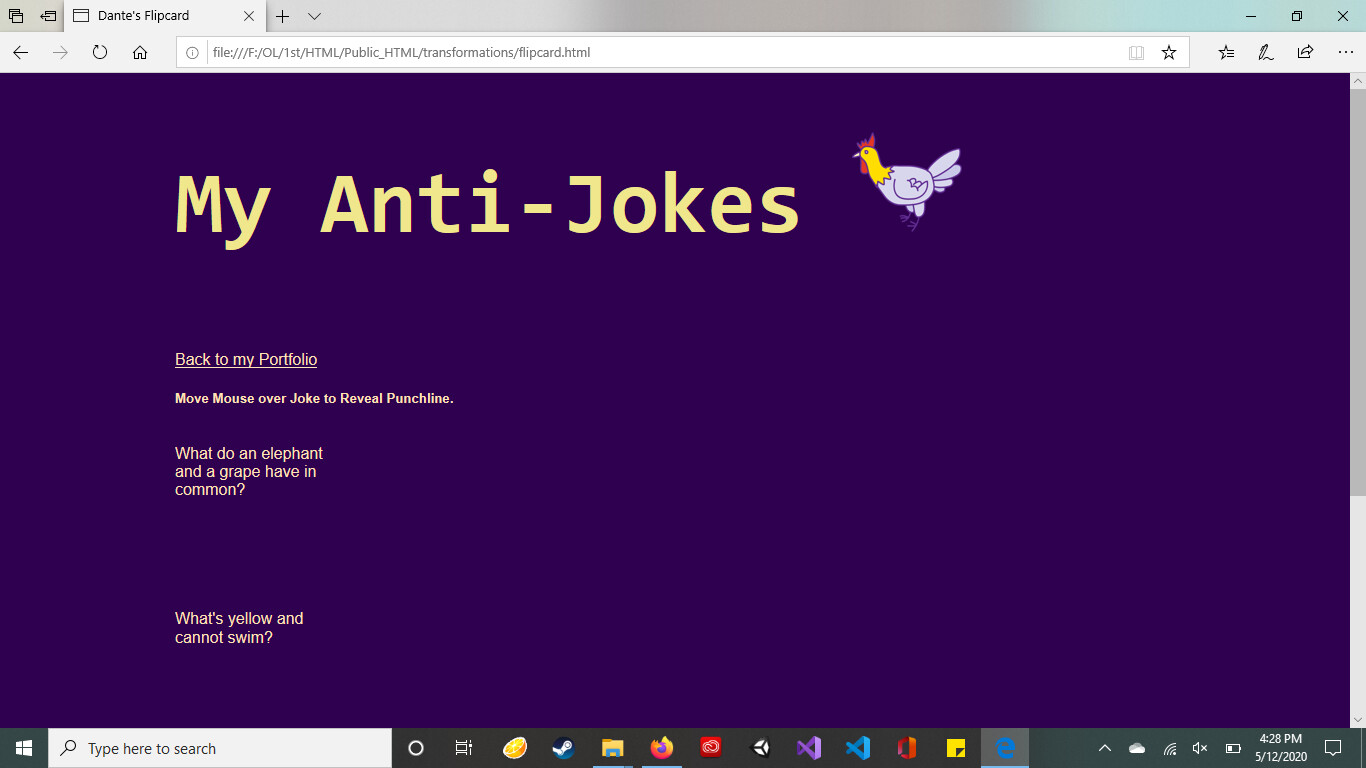Launch Steam from the taskbar
Screen dimensions: 1366x768
tap(562, 747)
